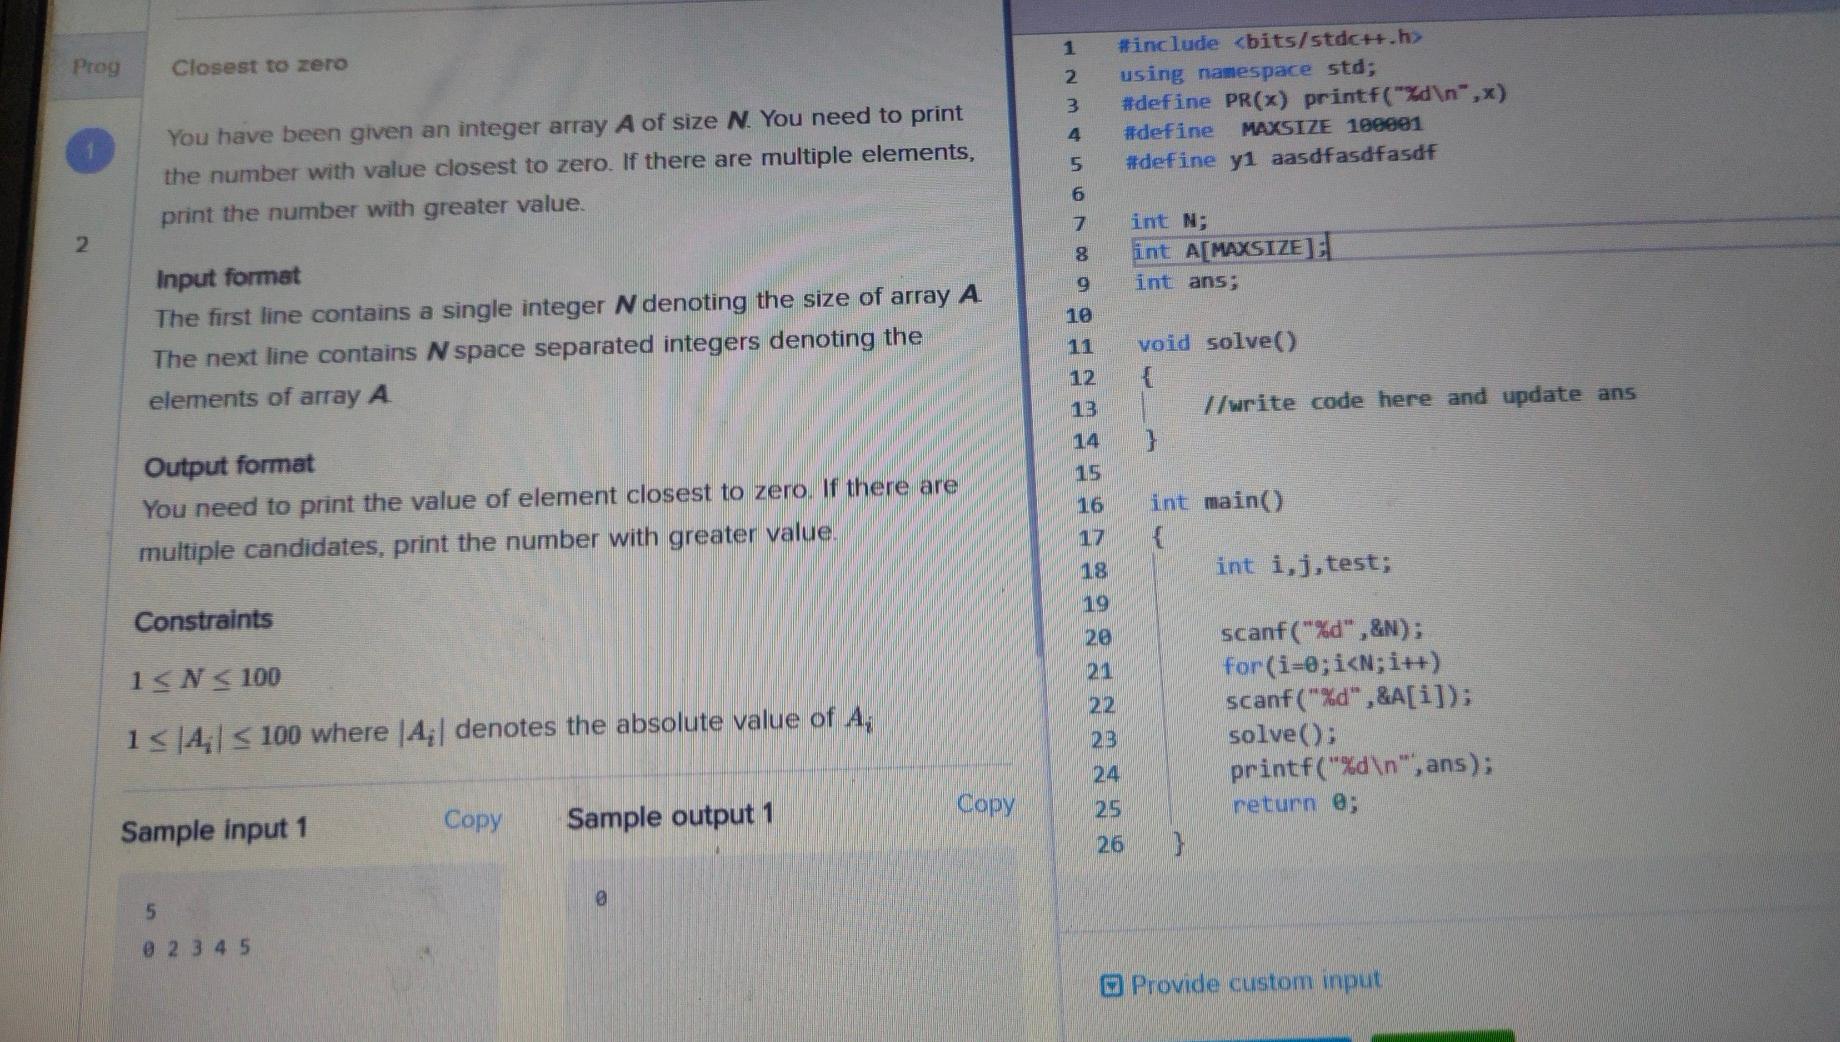1840x1042 pixels.
Task: Switch to the Prog tab
Action: 96,67
